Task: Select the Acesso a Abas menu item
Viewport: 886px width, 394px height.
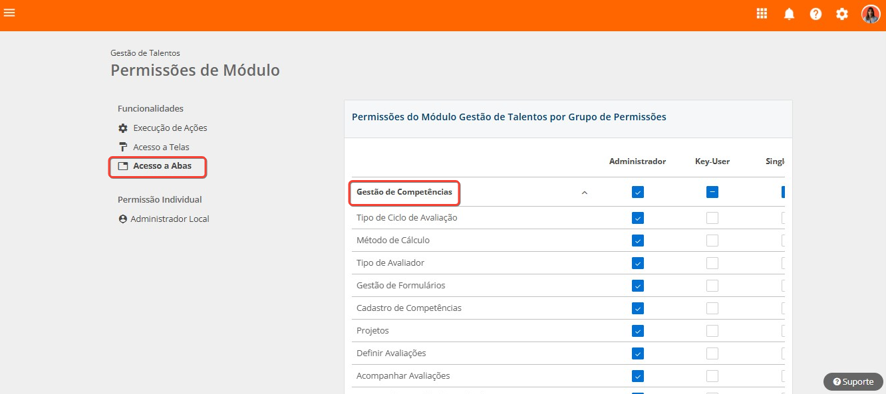Action: [158, 167]
